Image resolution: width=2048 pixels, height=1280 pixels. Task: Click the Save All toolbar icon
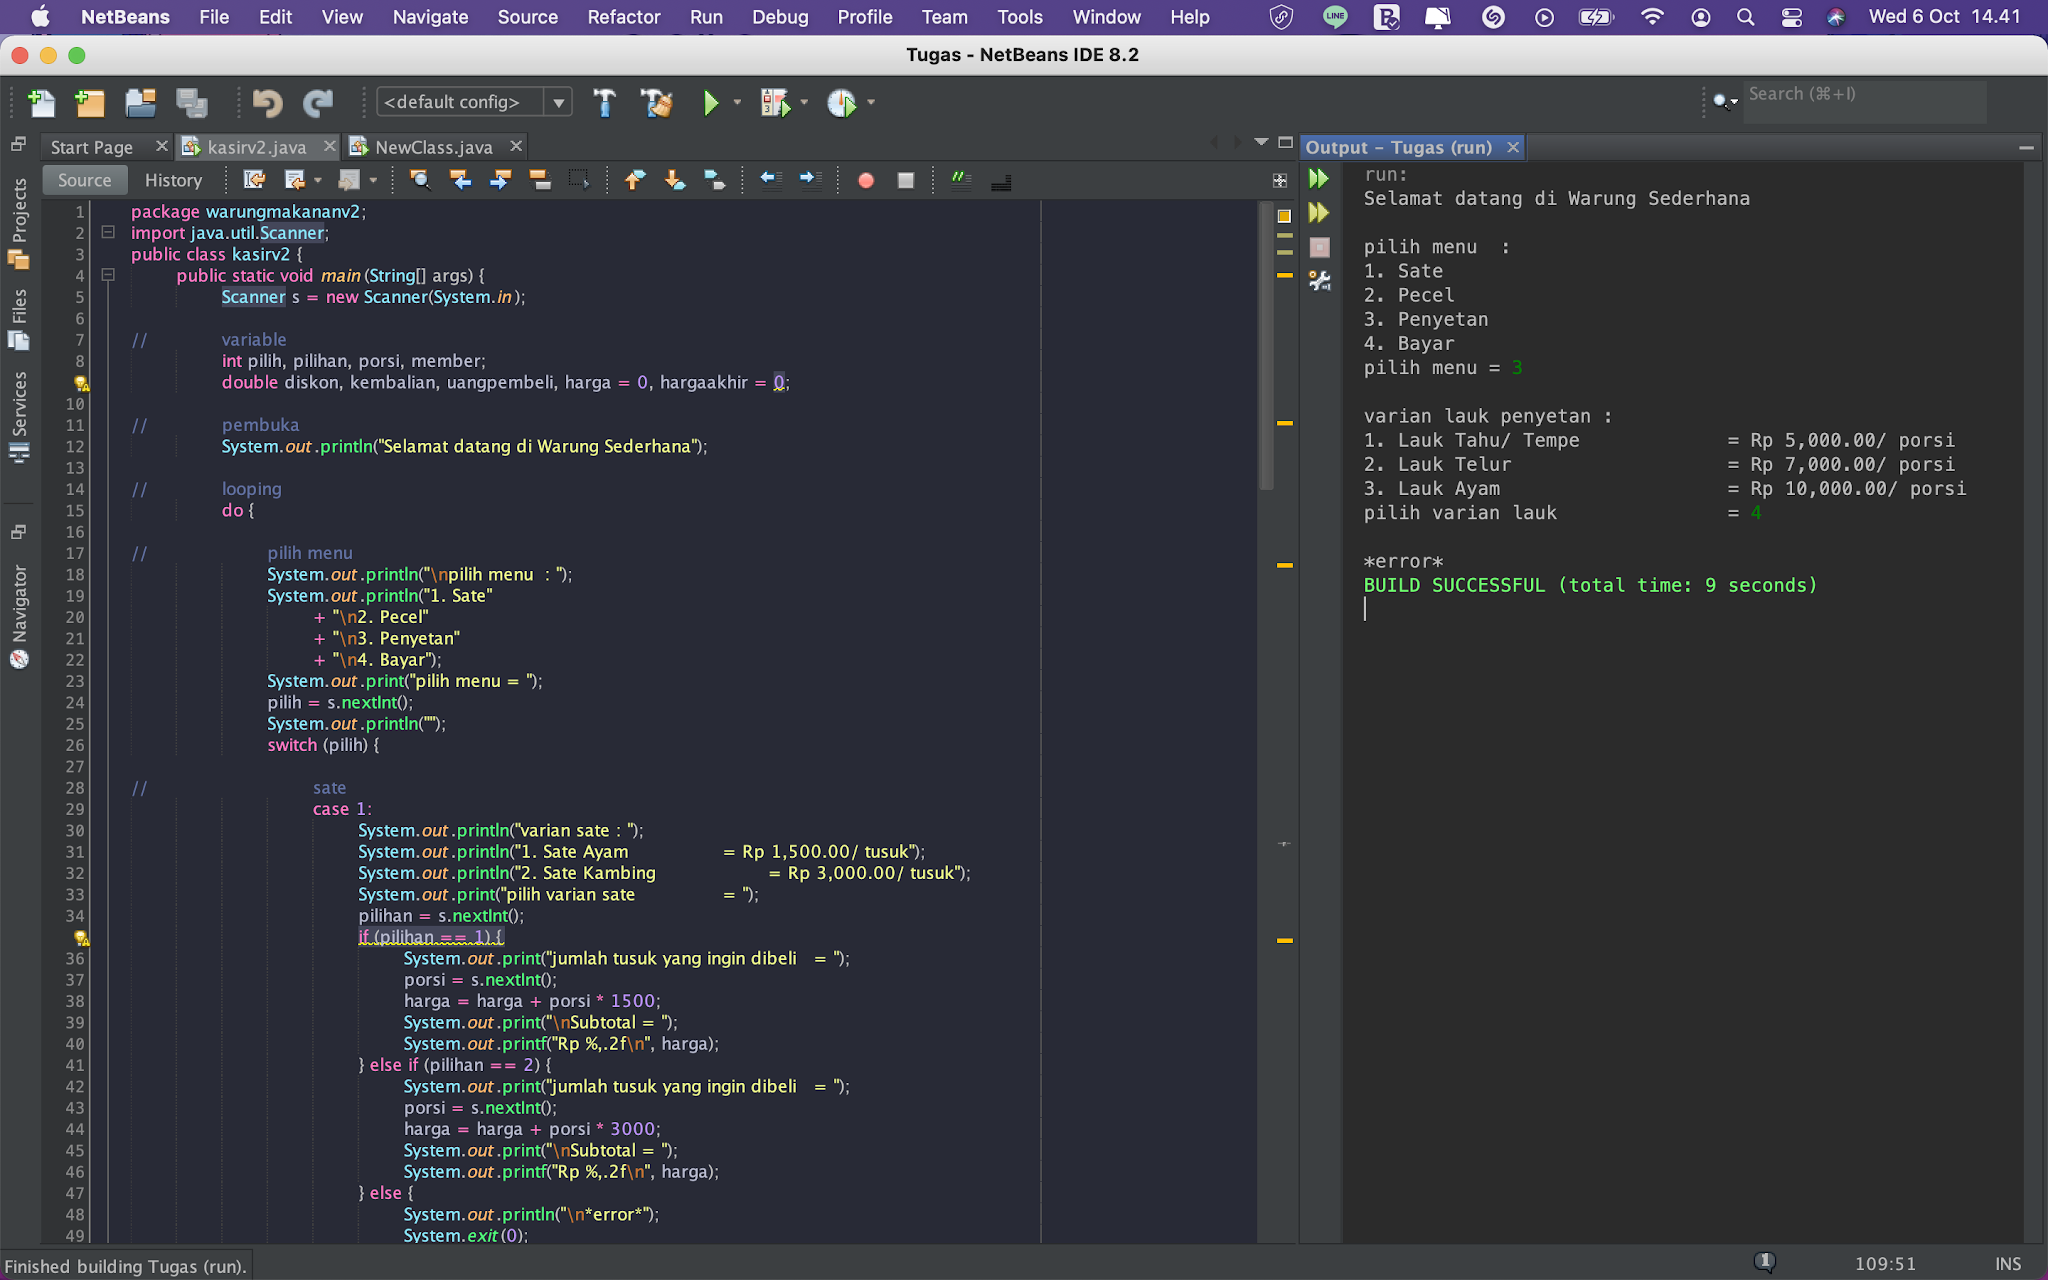[191, 102]
